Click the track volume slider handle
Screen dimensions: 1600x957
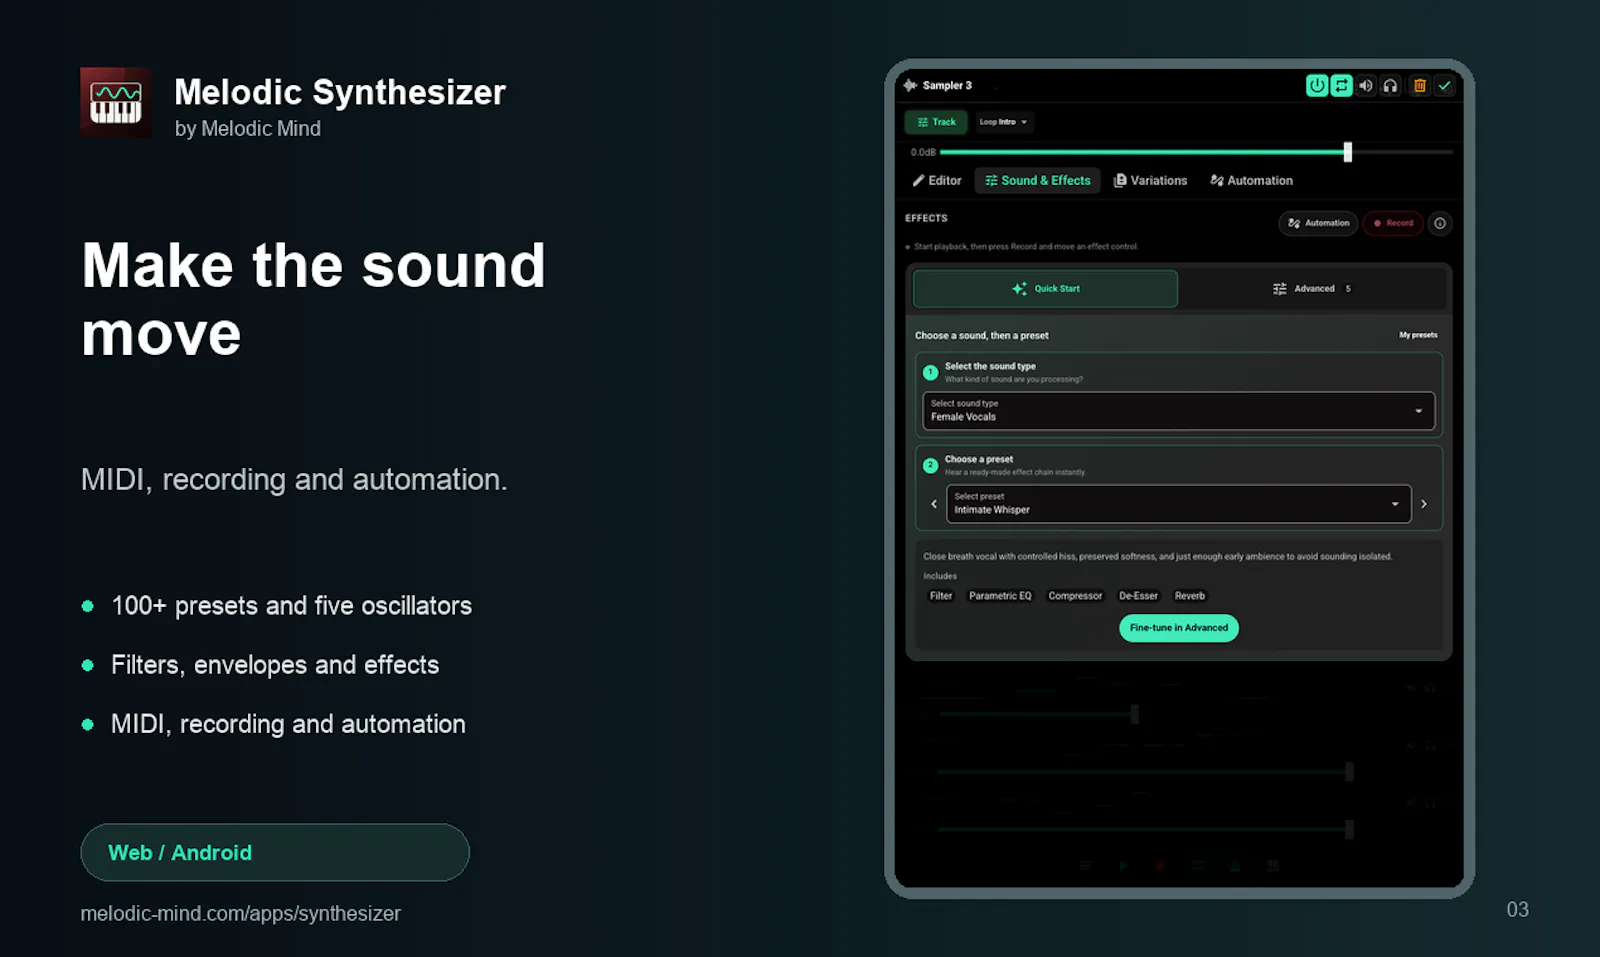[x=1348, y=152]
